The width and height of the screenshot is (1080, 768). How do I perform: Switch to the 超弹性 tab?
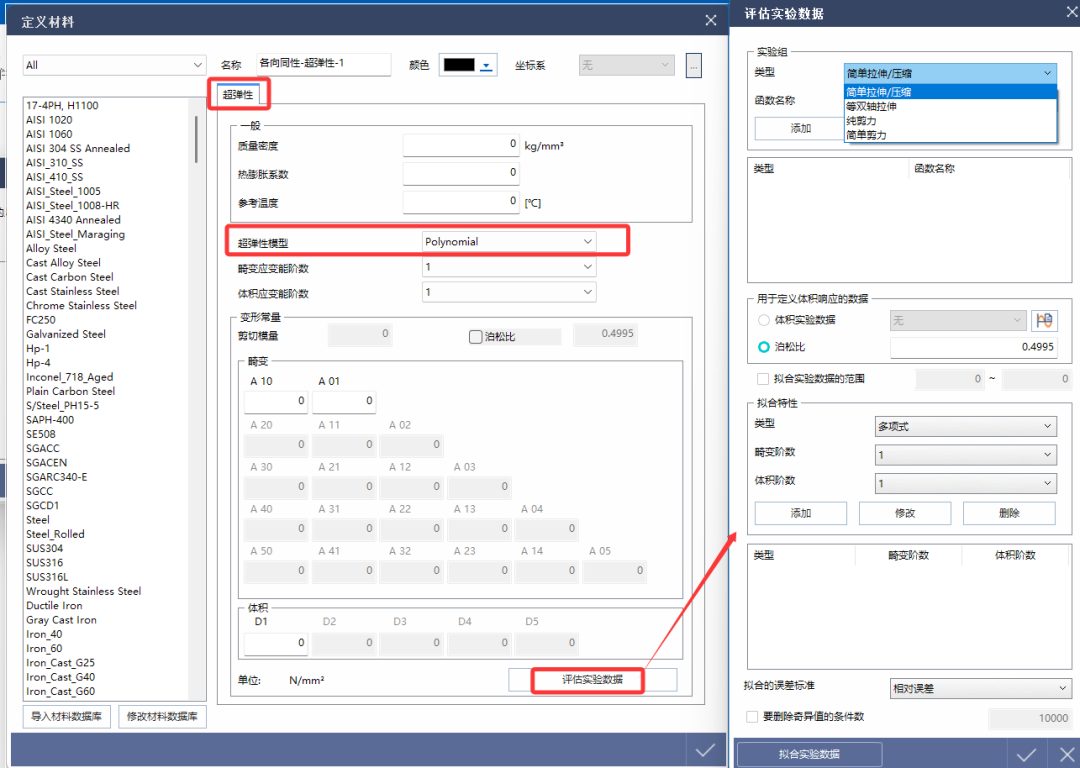coord(238,95)
